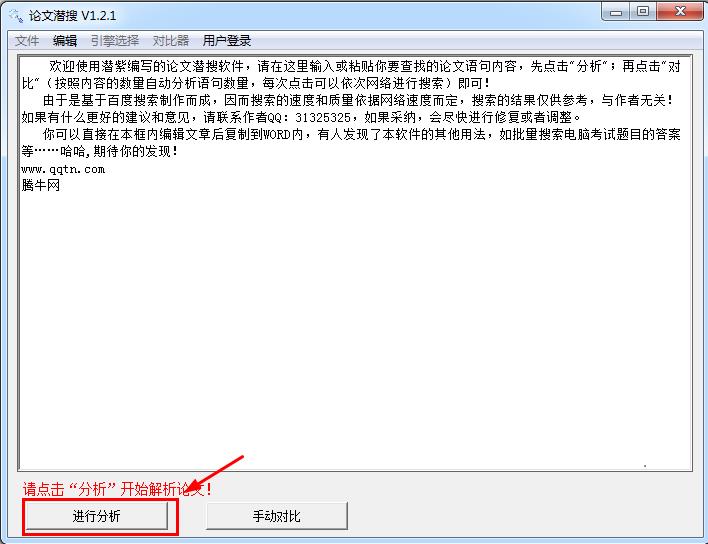The width and height of the screenshot is (708, 544).
Task: Click the title text 论文潜搜 V1.2.1
Action: [73, 16]
